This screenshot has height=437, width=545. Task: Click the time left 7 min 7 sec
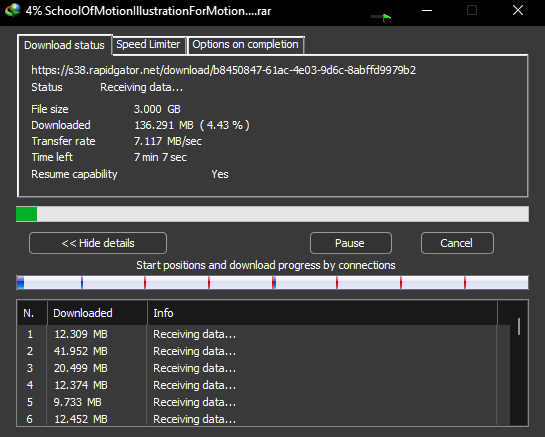(160, 157)
